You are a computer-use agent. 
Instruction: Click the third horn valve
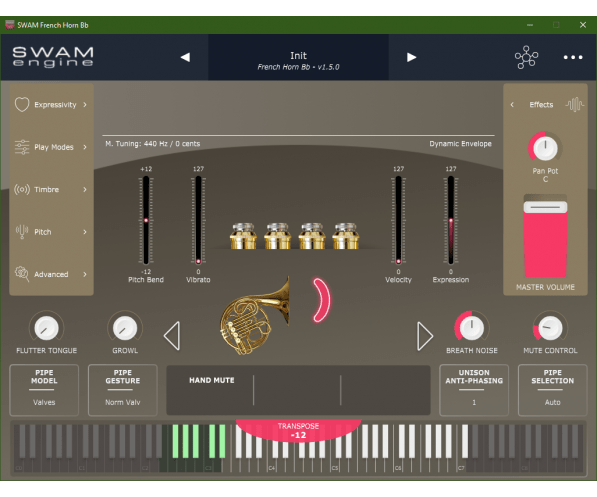312,236
